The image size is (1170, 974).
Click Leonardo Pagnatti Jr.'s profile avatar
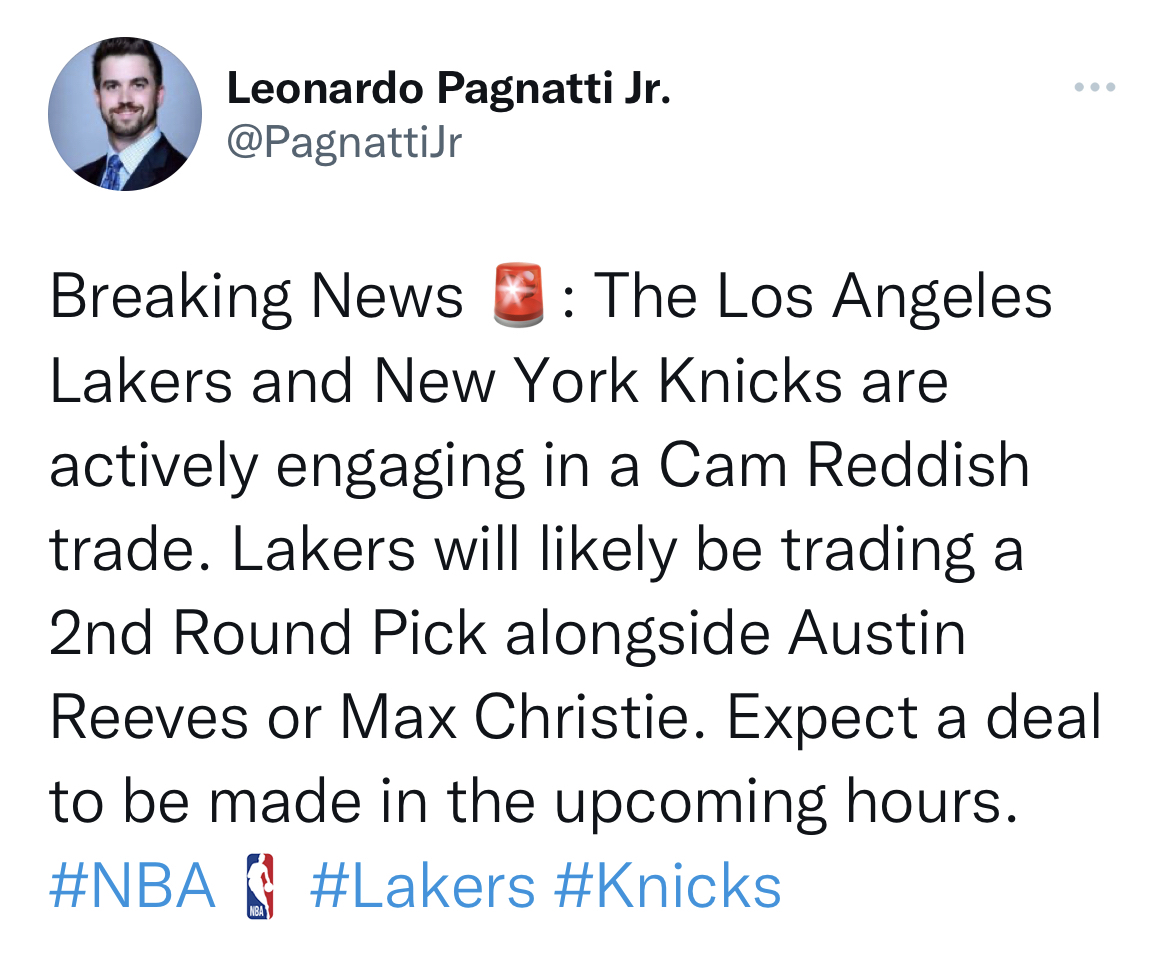tap(125, 114)
